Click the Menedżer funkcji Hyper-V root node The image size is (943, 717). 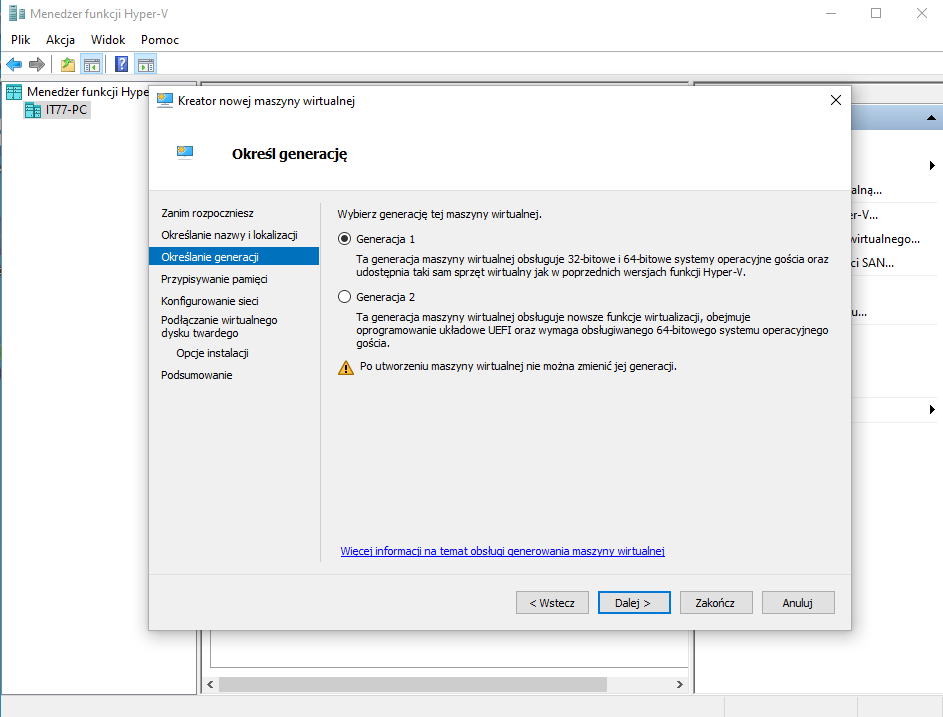pos(86,92)
